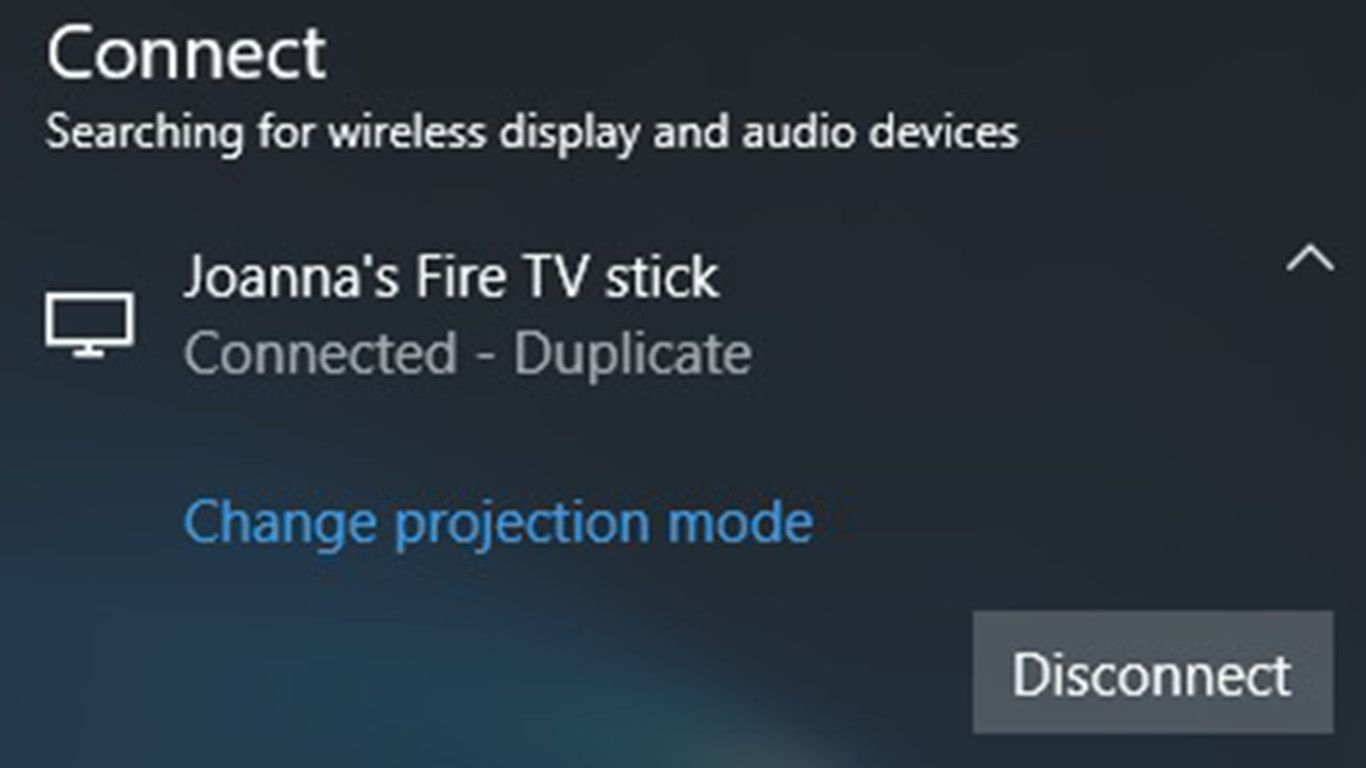Viewport: 1366px width, 768px height.
Task: Choose the screen icon next to Joanna's device
Action: click(89, 325)
